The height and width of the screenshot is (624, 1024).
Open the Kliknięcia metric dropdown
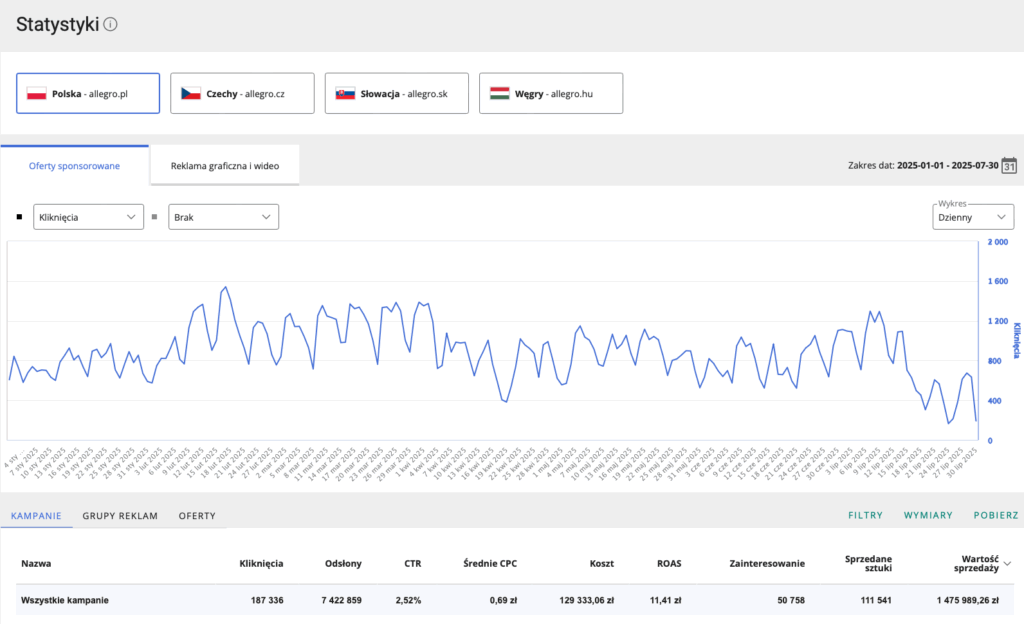[x=88, y=217]
